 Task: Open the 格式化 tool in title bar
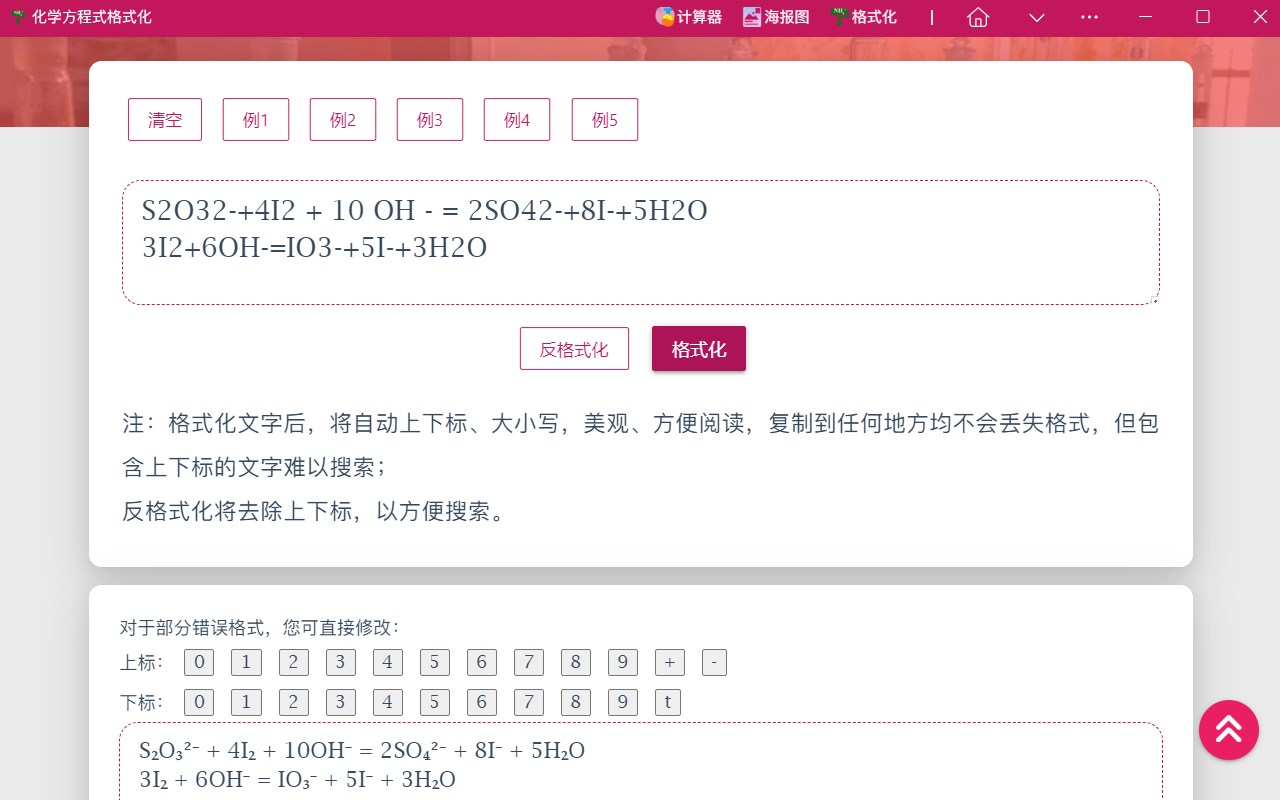click(x=863, y=17)
